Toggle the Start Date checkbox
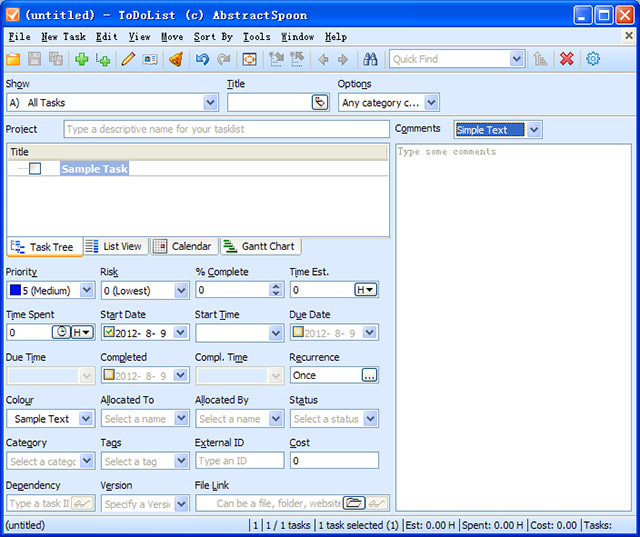640x537 pixels. (x=109, y=332)
